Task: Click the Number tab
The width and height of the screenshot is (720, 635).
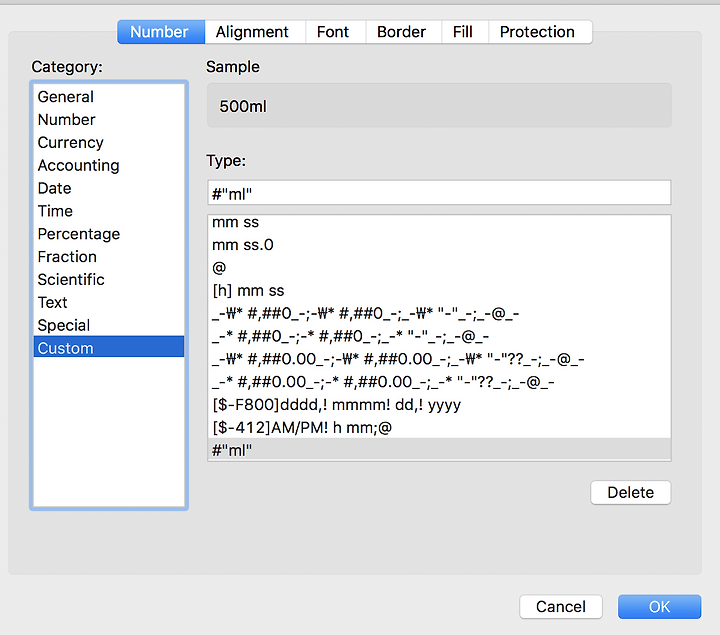Action: (161, 32)
